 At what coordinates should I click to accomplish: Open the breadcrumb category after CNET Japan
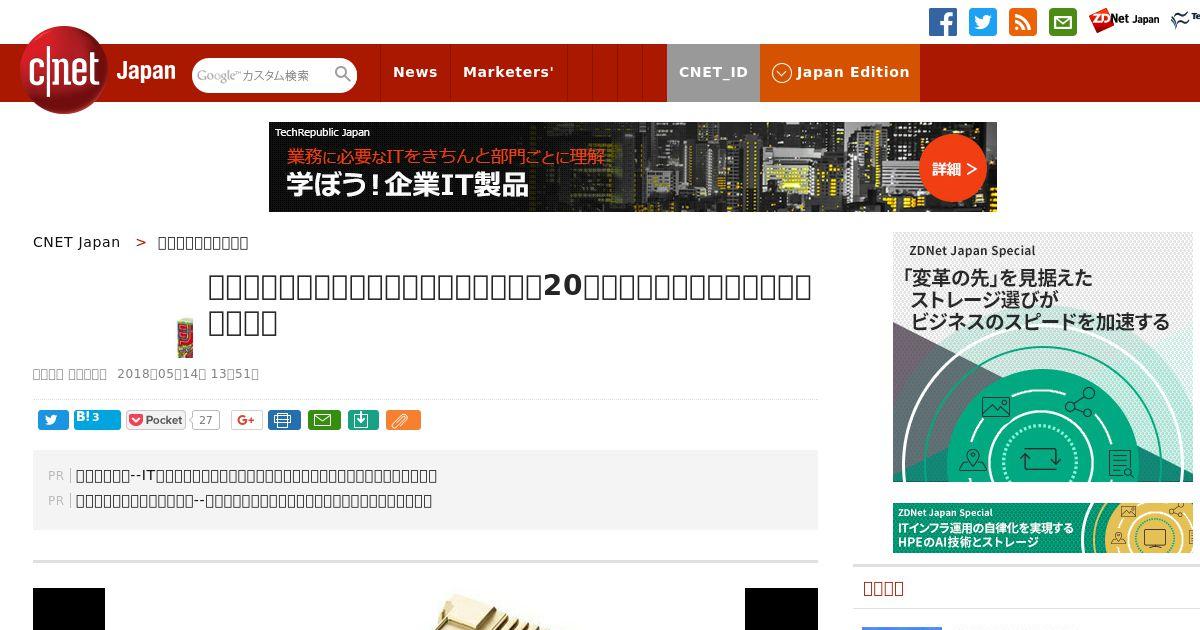pyautogui.click(x=203, y=243)
